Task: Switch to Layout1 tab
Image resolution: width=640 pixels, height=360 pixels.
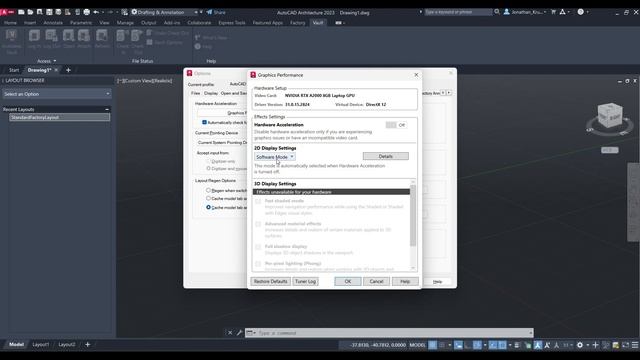Action: click(41, 344)
